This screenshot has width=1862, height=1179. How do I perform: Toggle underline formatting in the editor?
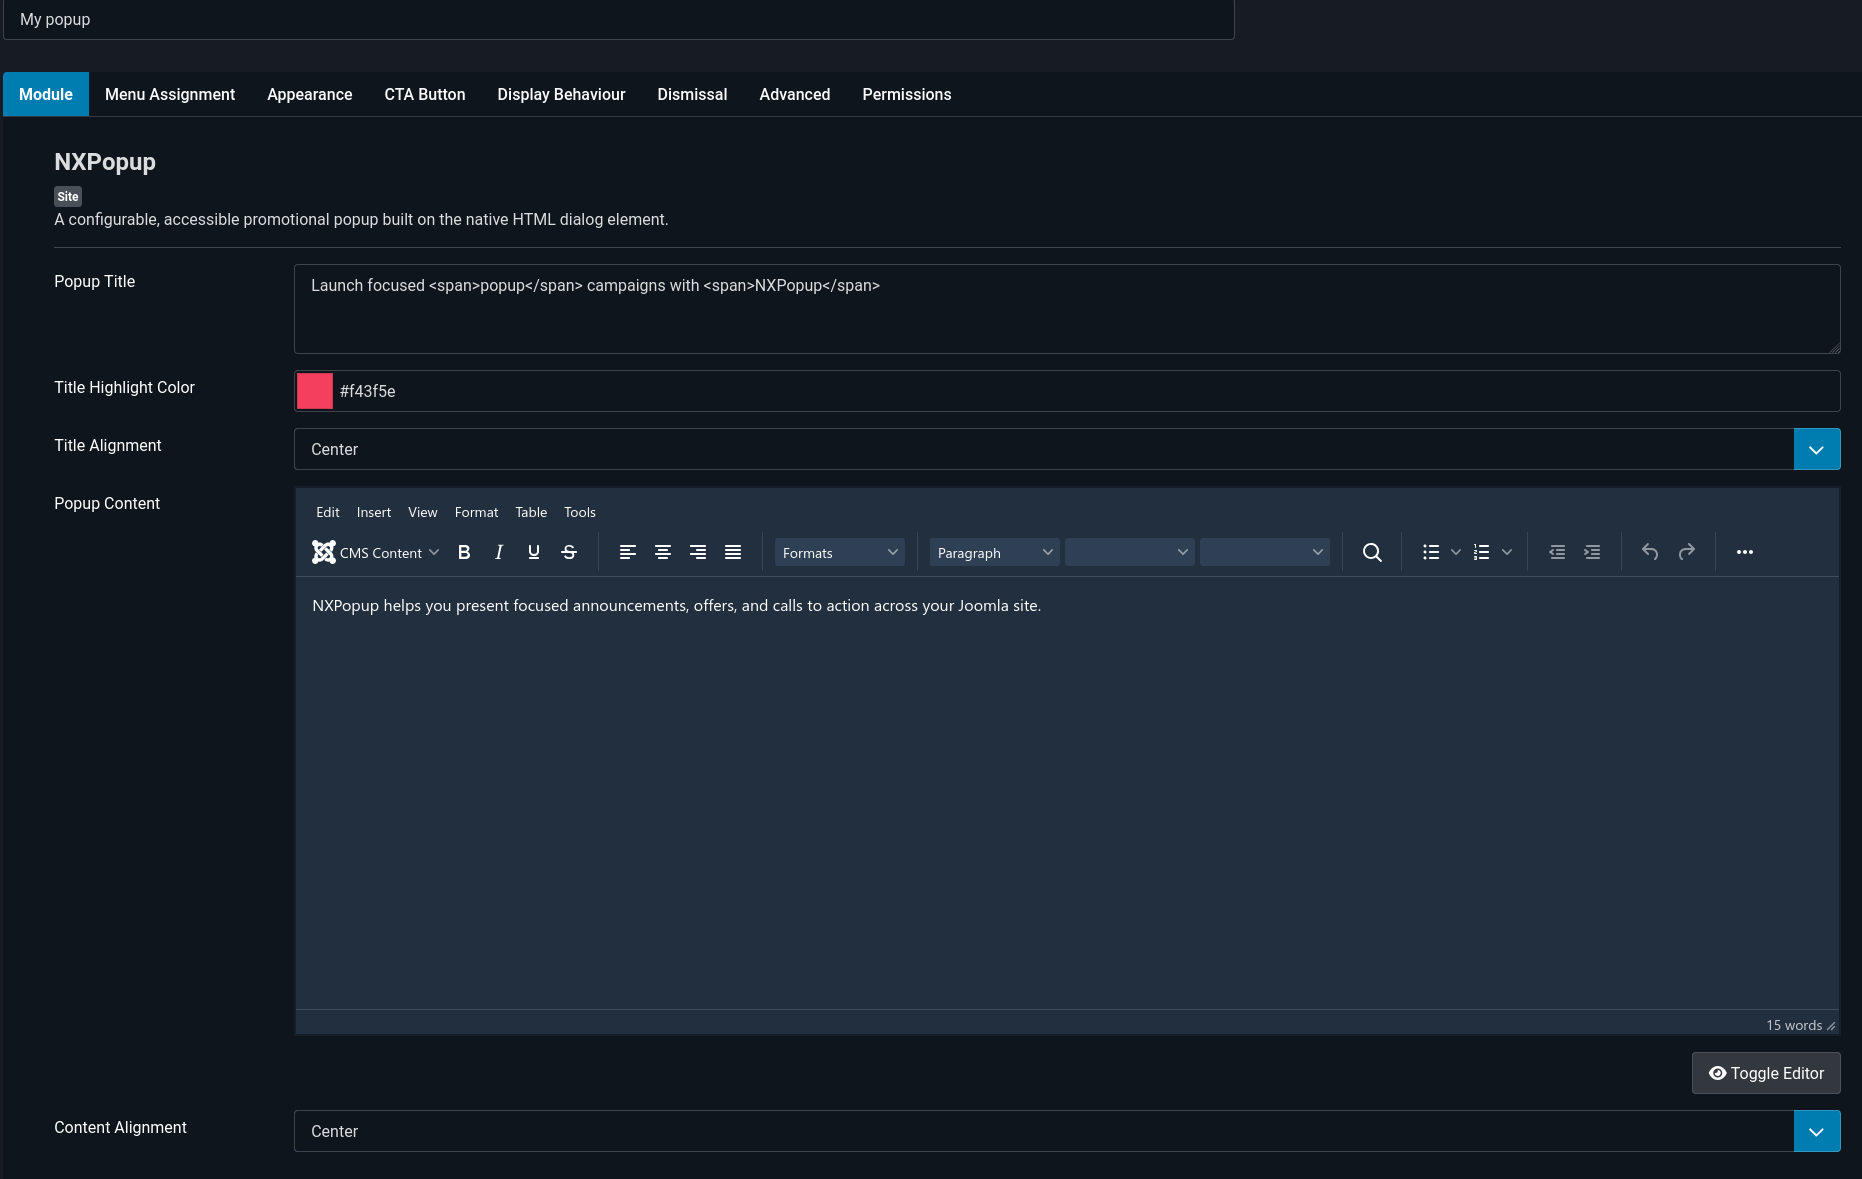(534, 552)
